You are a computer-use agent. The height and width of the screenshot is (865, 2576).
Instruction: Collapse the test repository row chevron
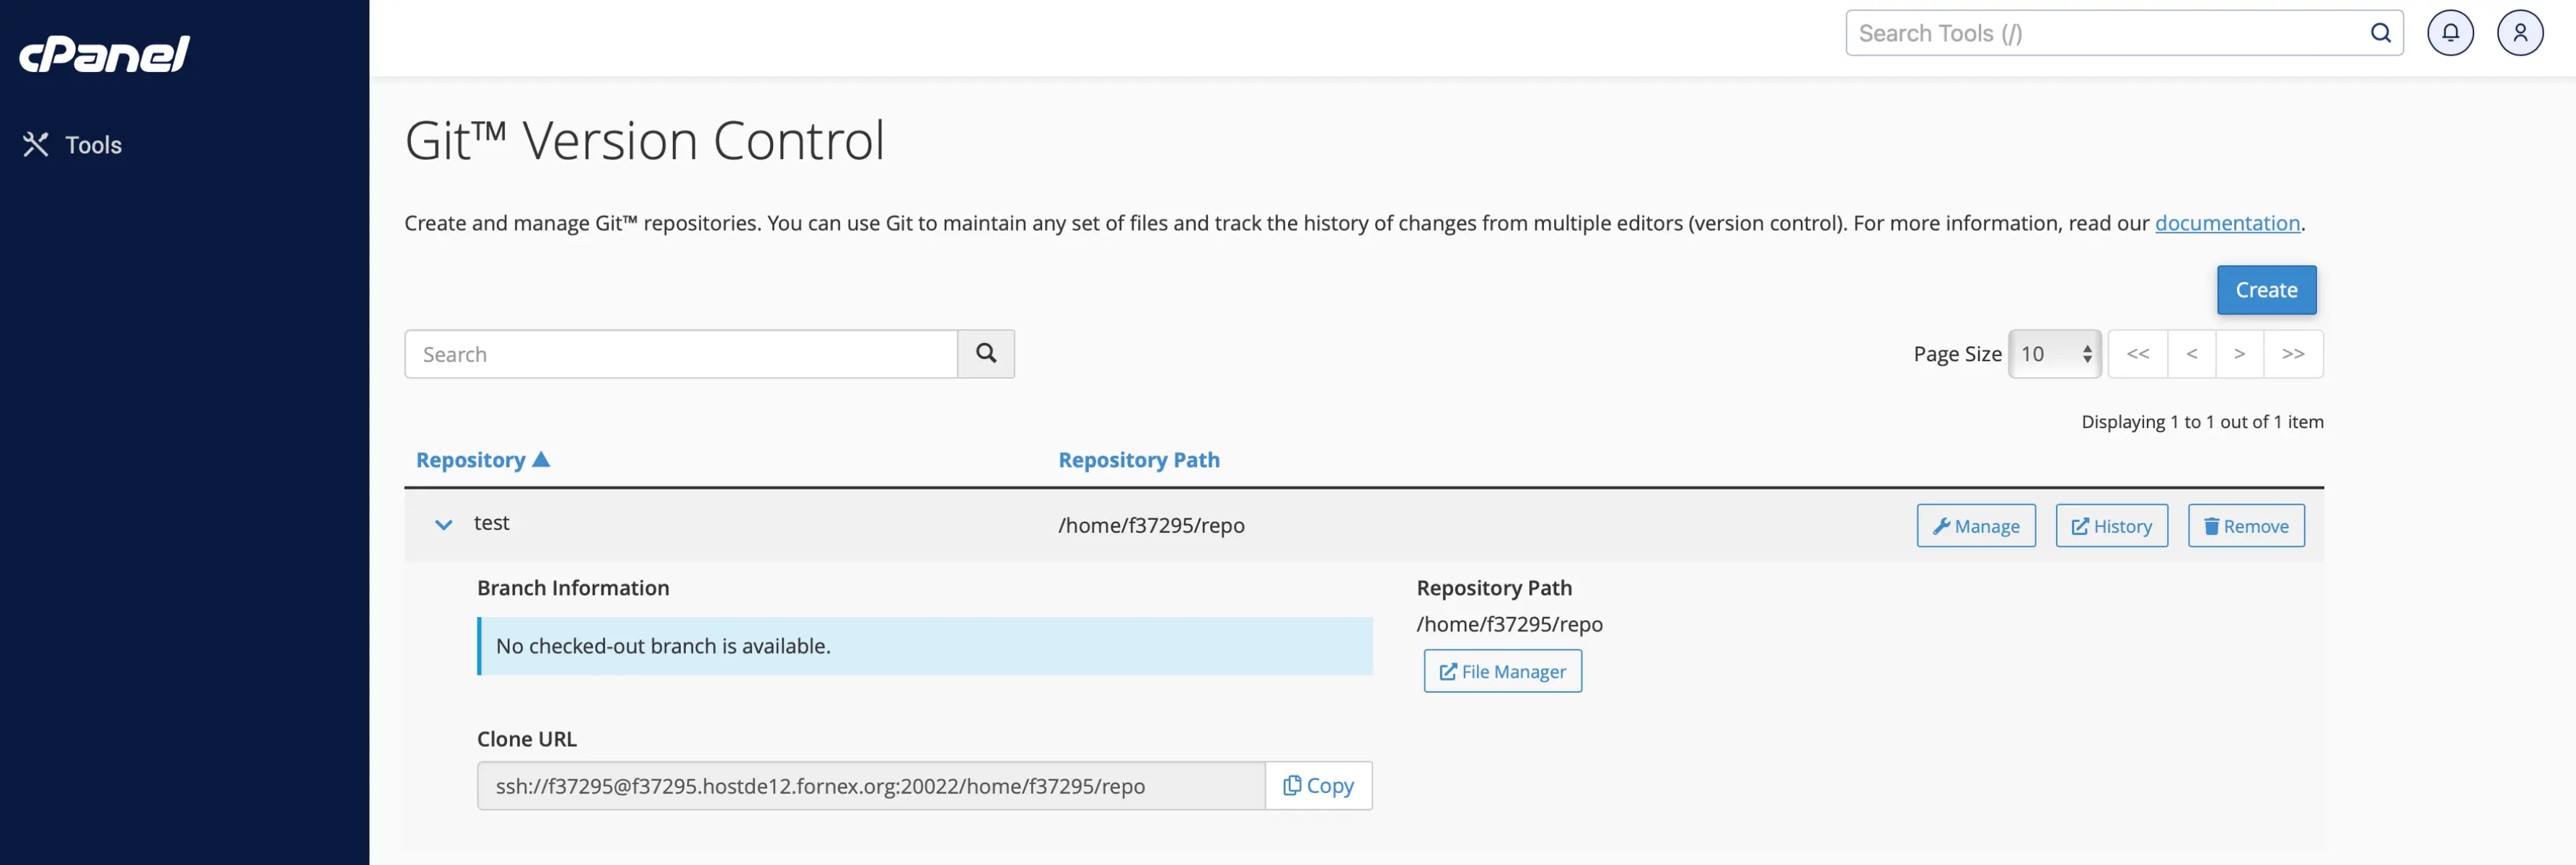[443, 524]
